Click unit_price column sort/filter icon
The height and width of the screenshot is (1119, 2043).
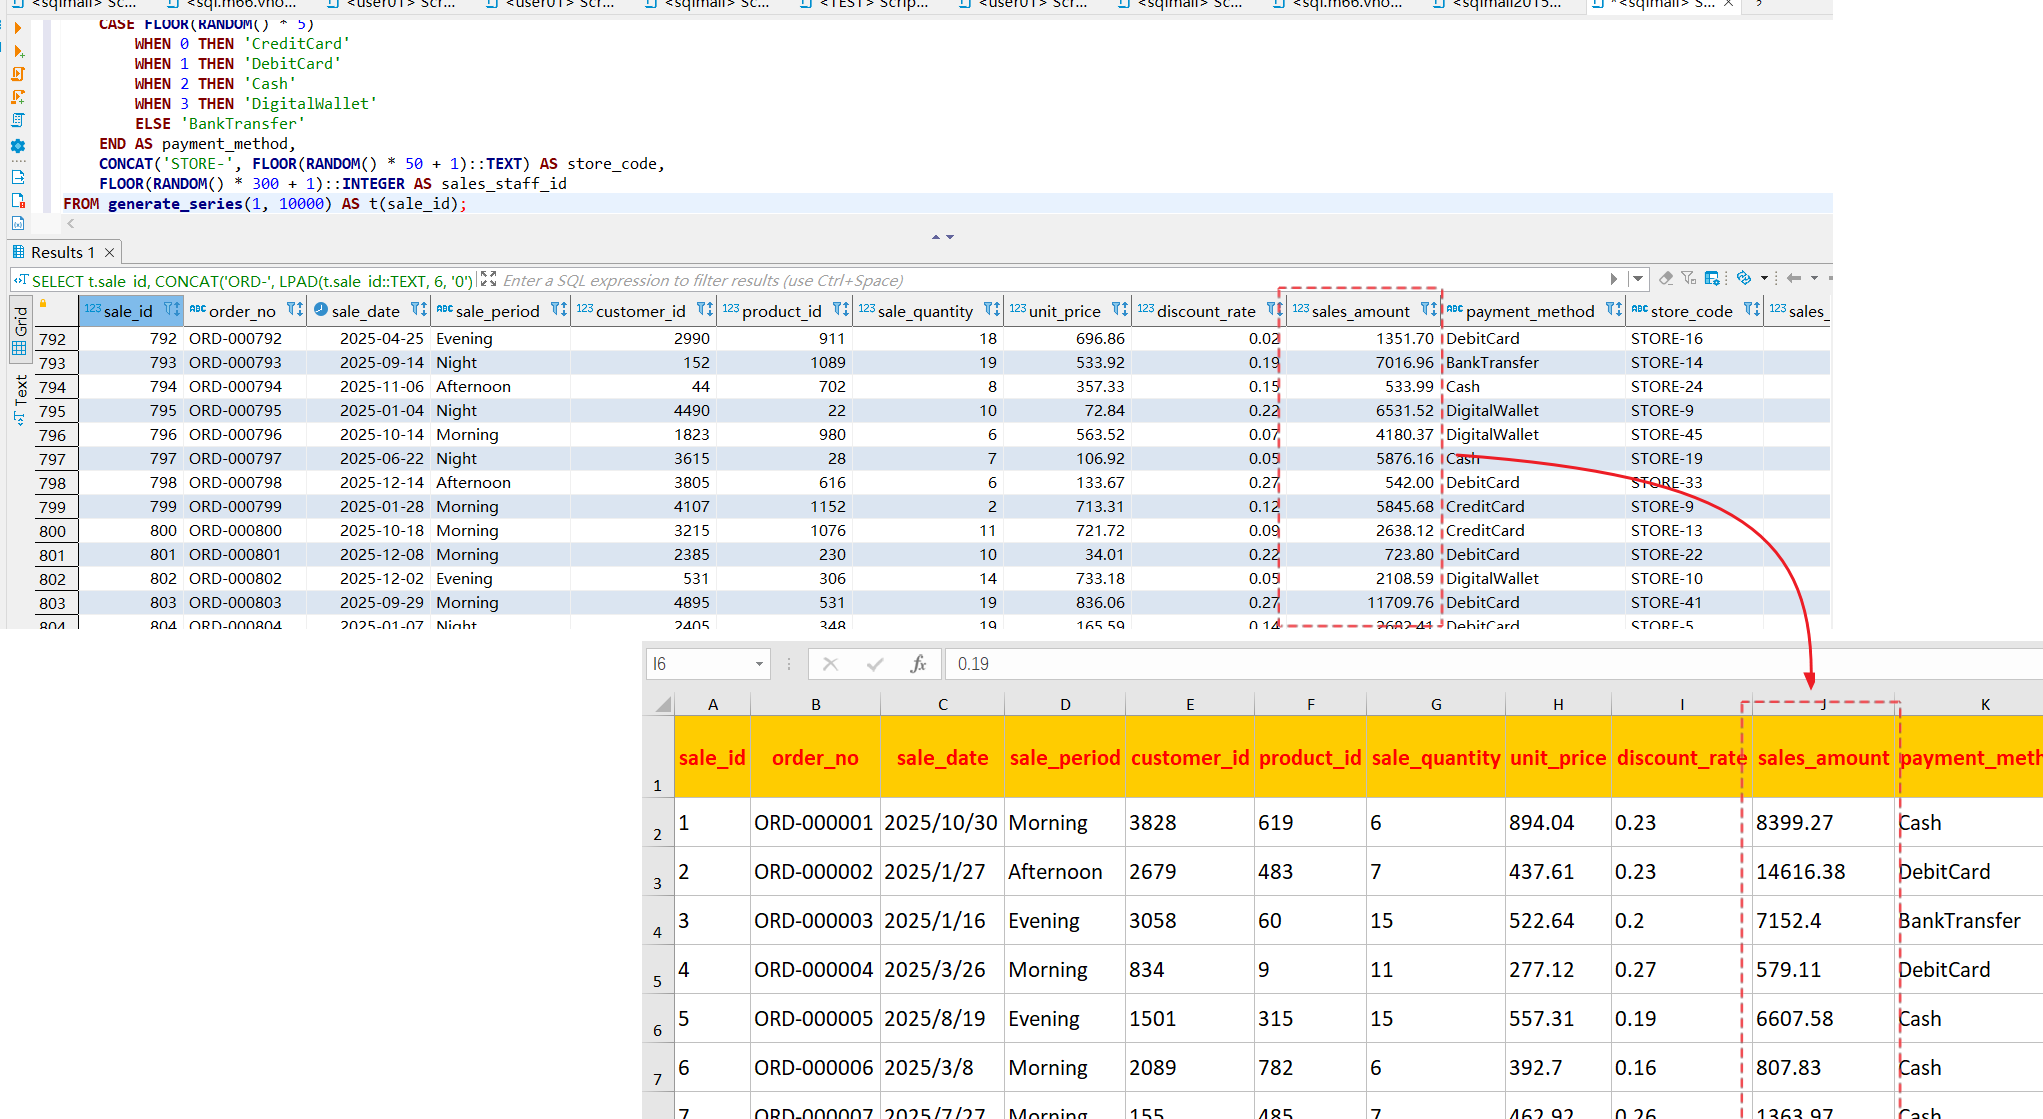[1119, 310]
